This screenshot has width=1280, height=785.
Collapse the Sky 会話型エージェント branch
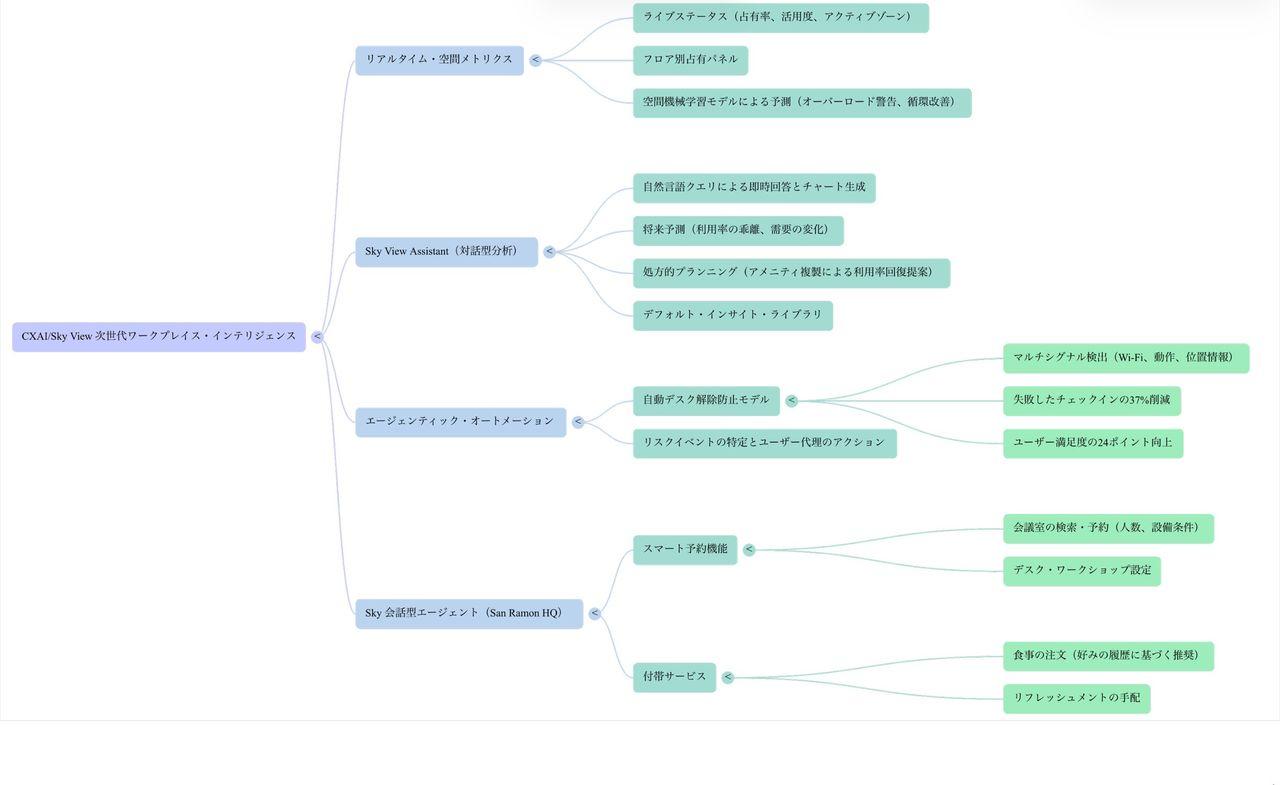[595, 614]
